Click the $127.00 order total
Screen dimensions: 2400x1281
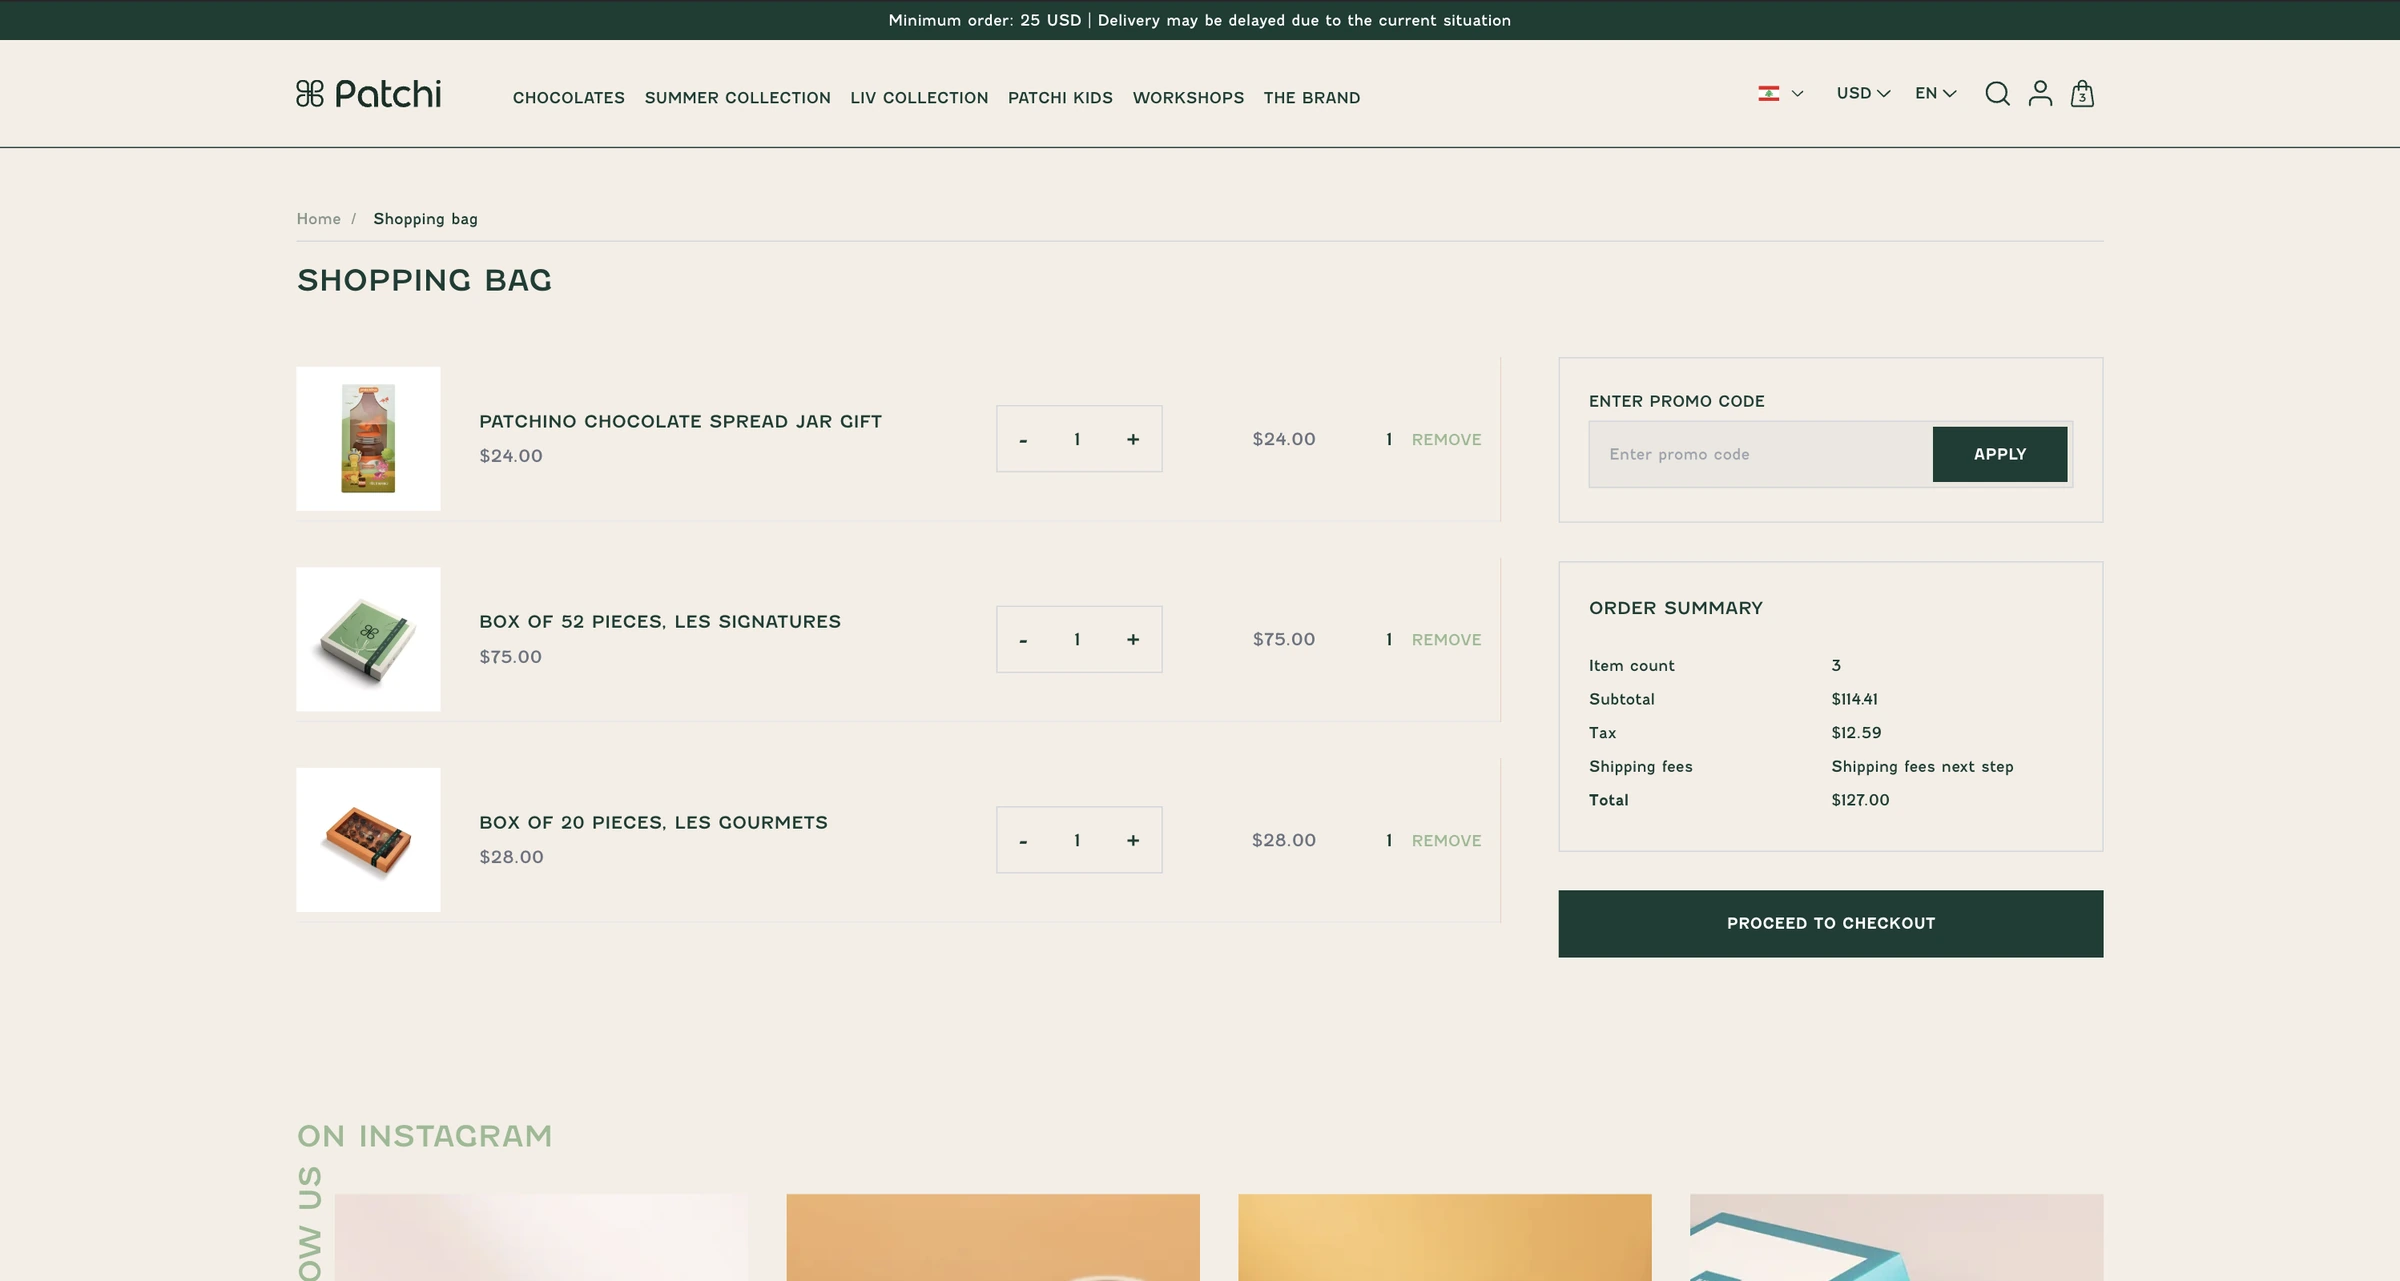1860,800
